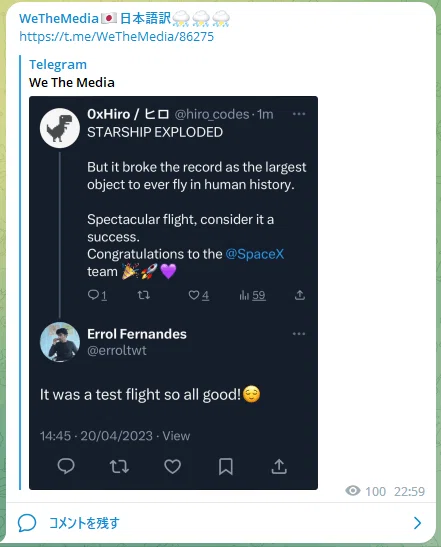Screen dimensions: 441x547
Task: Open the three-dot menu on 0xHiro's tweet
Action: (x=299, y=114)
